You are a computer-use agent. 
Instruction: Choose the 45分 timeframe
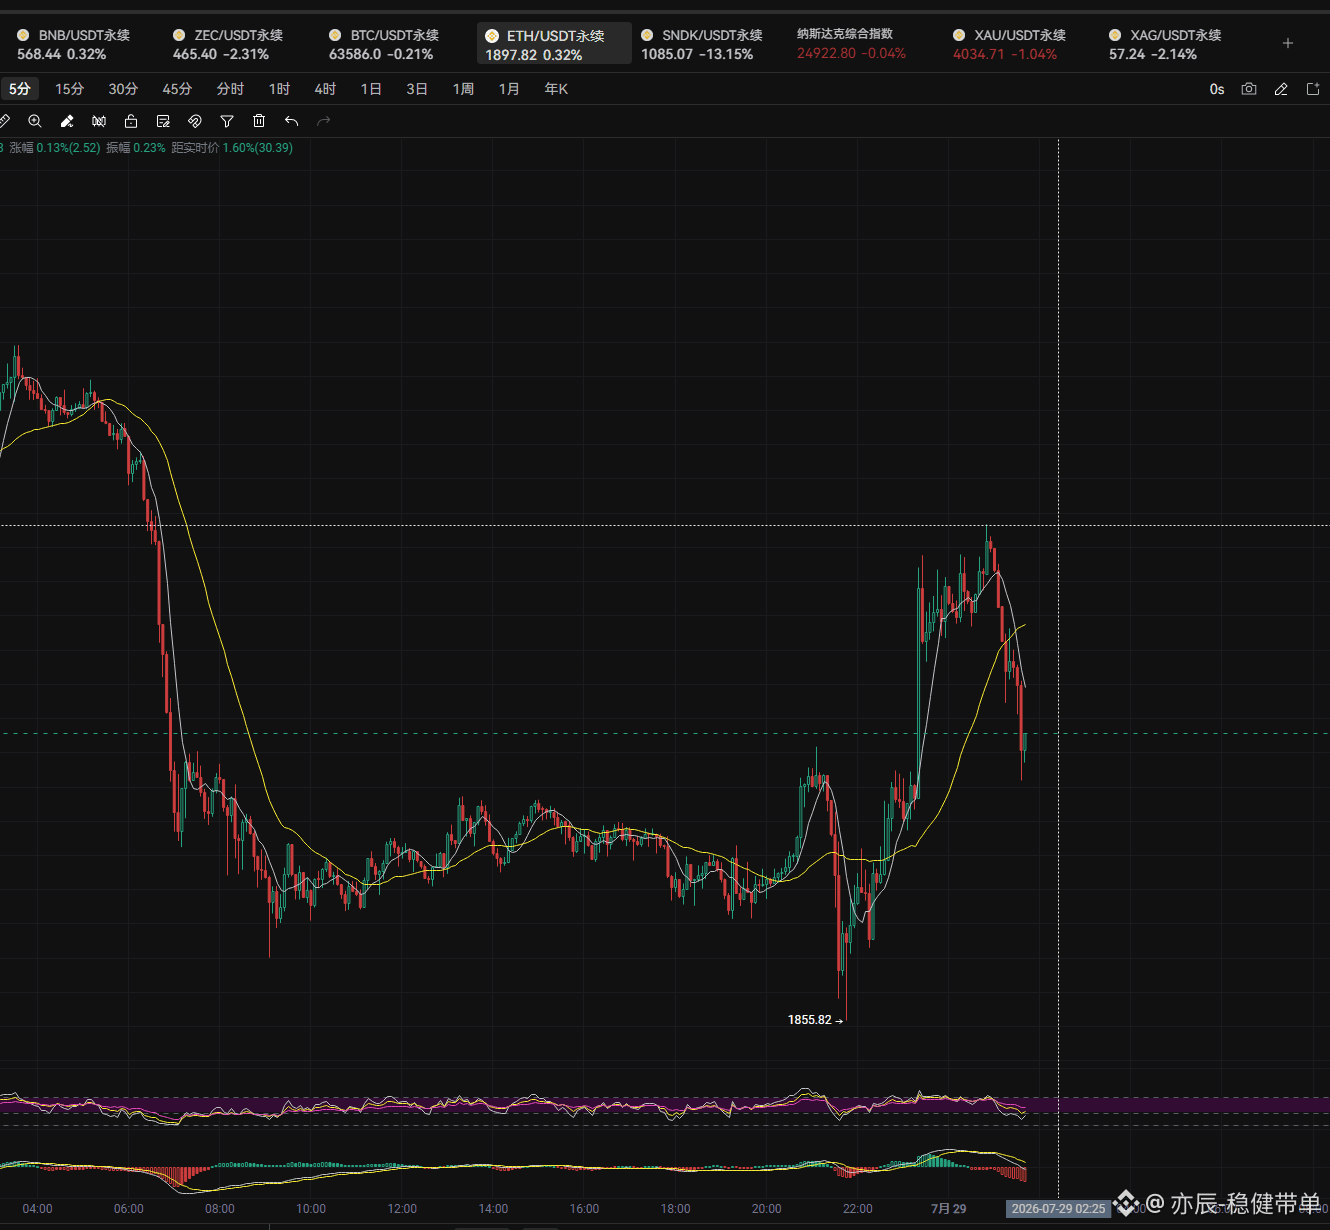177,89
